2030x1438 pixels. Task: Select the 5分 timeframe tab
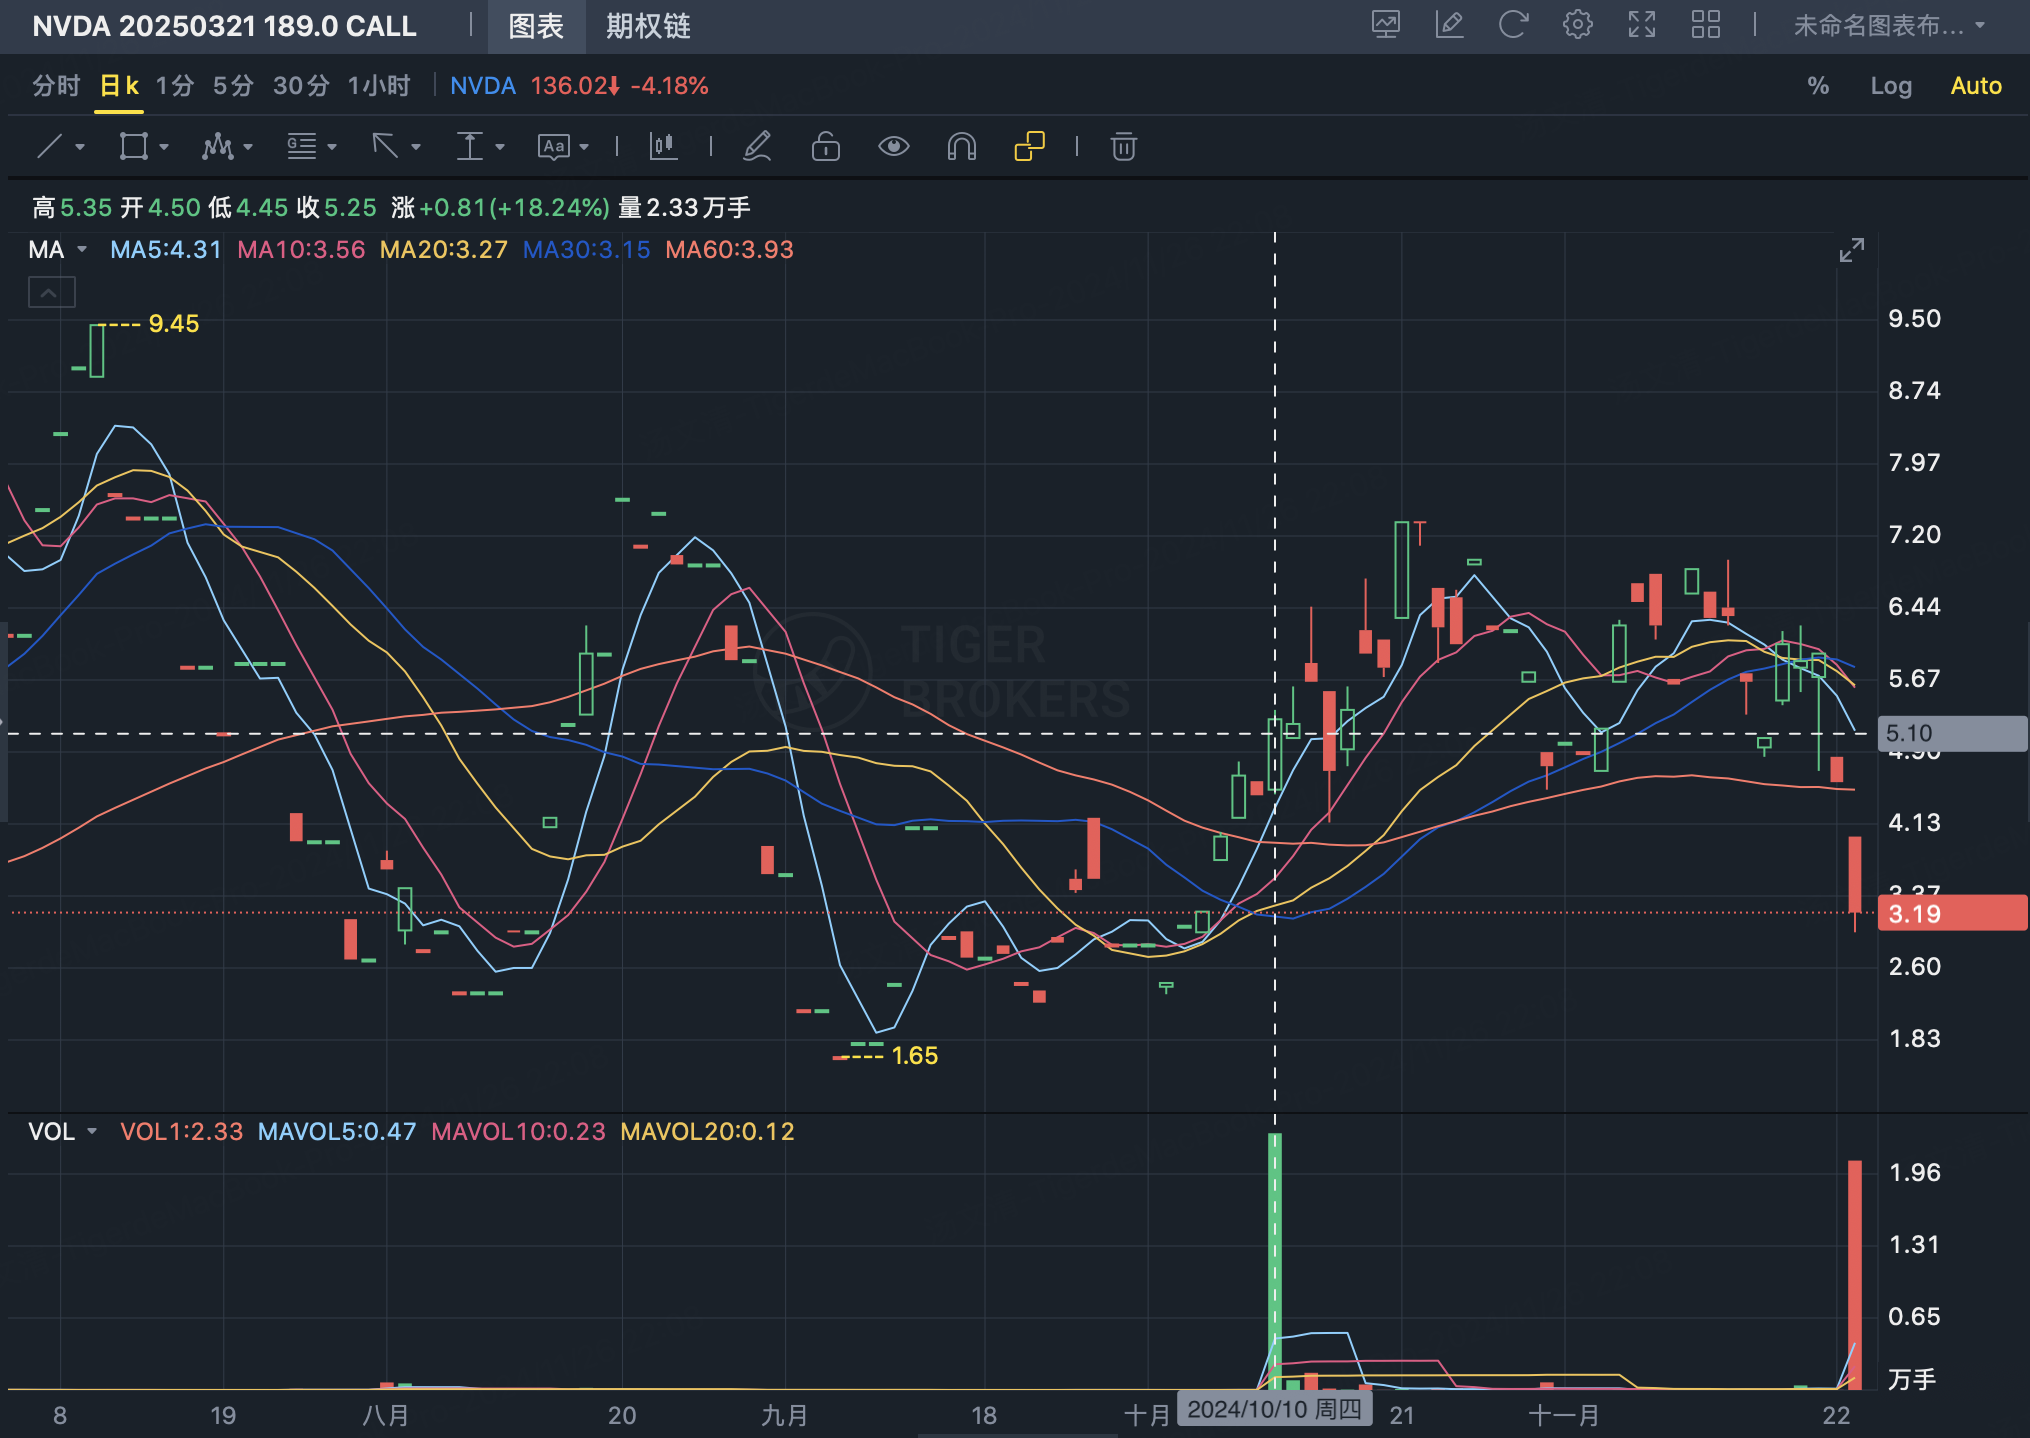coord(233,86)
